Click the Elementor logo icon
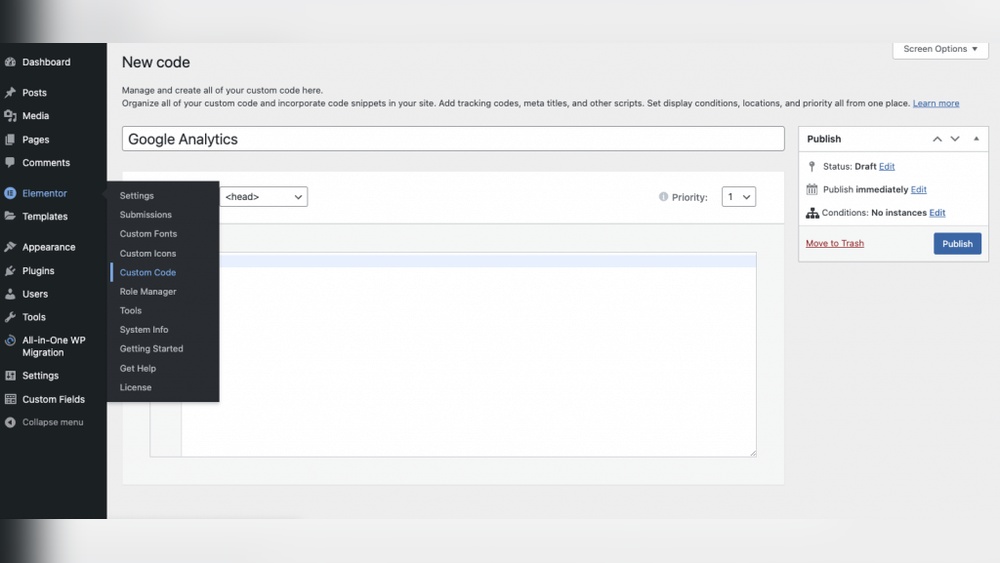 point(10,193)
